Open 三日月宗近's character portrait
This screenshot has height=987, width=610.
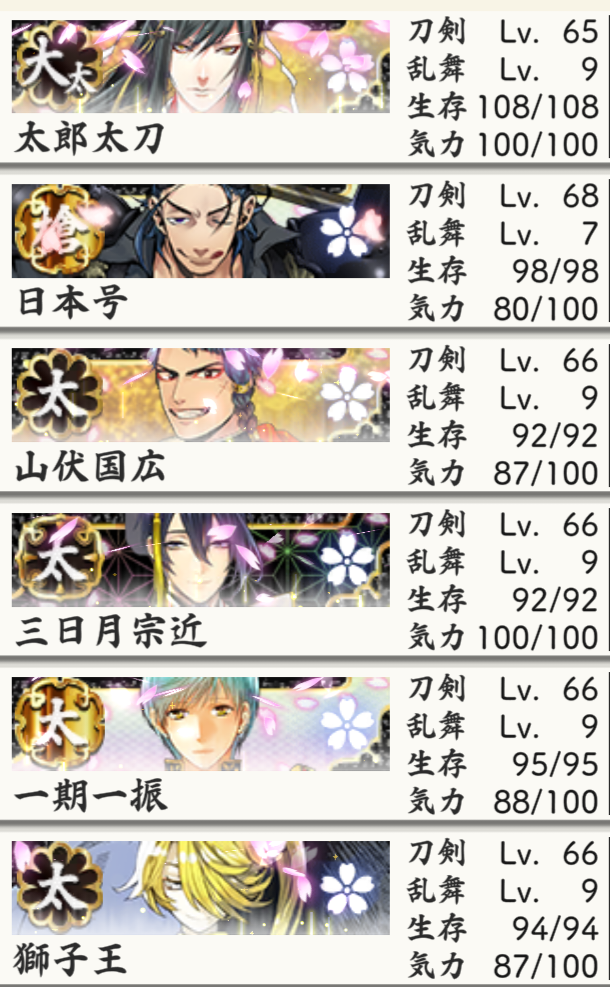click(200, 560)
